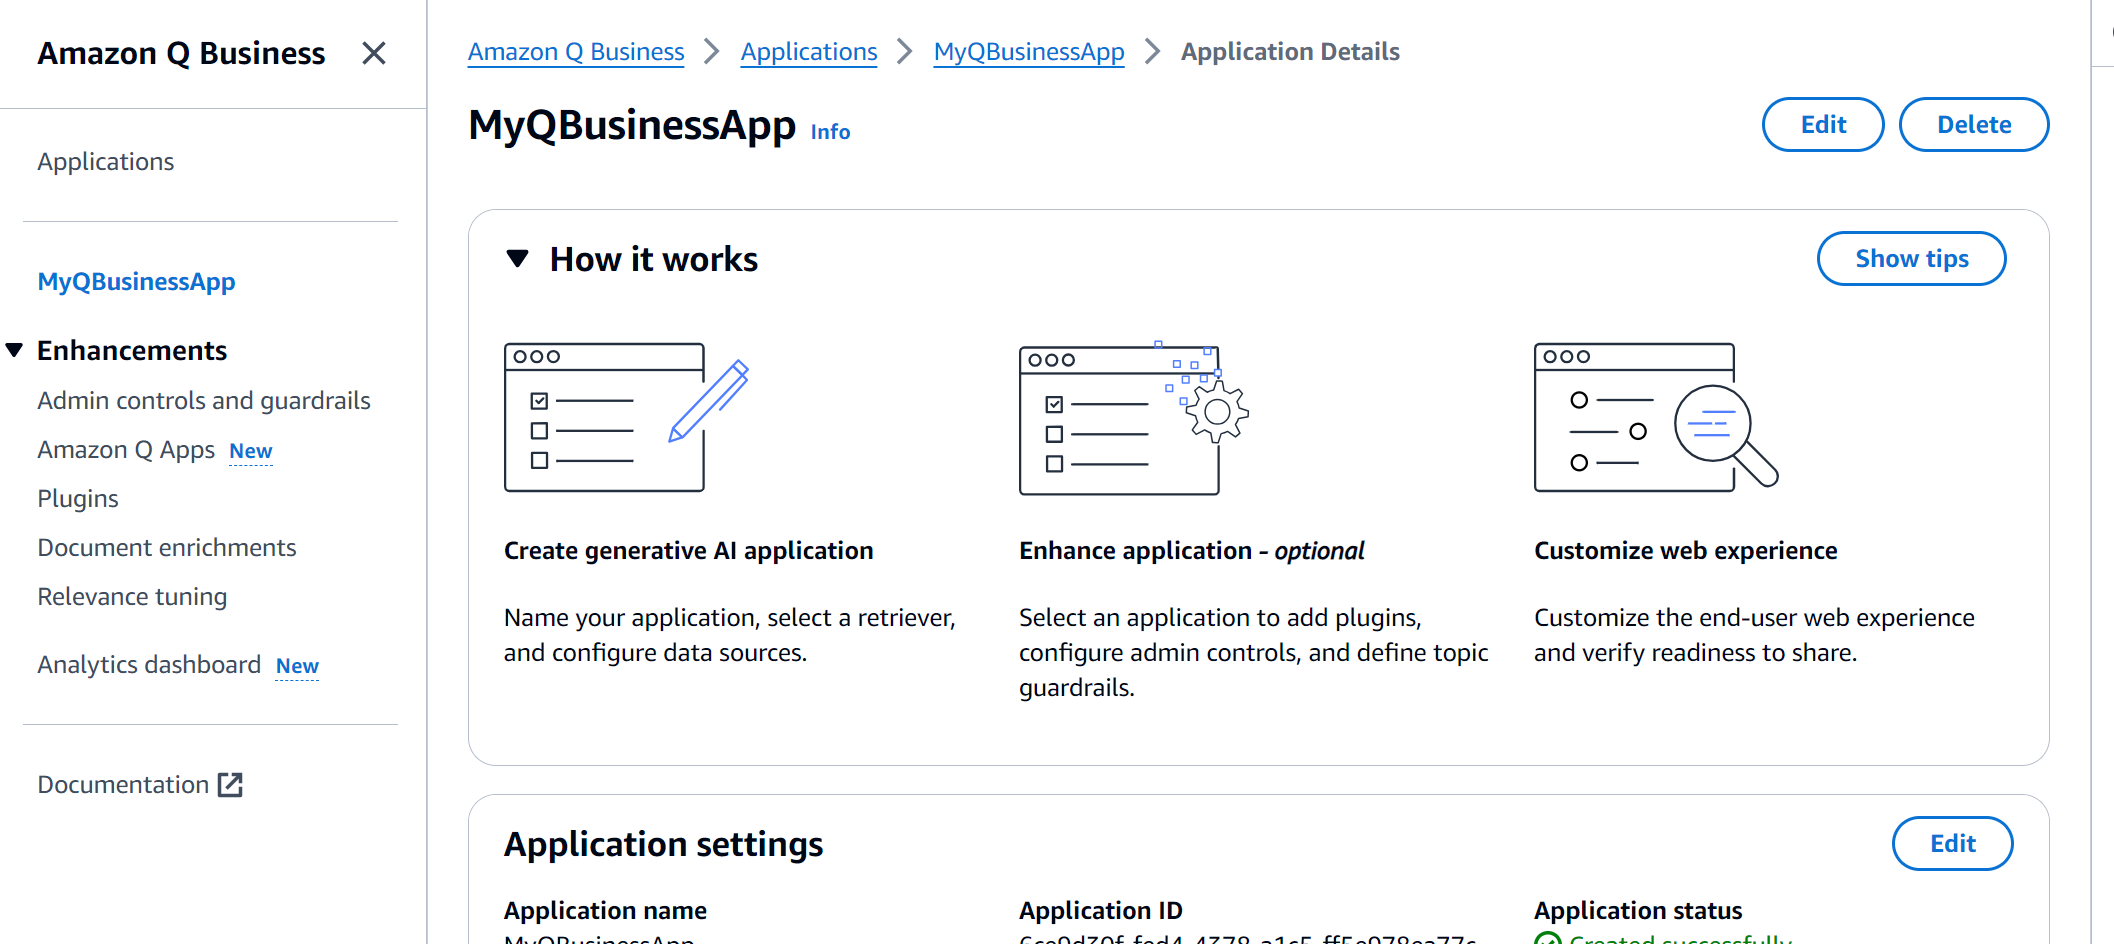Click the Enhance application gear illustration
Image resolution: width=2114 pixels, height=944 pixels.
tap(1134, 418)
